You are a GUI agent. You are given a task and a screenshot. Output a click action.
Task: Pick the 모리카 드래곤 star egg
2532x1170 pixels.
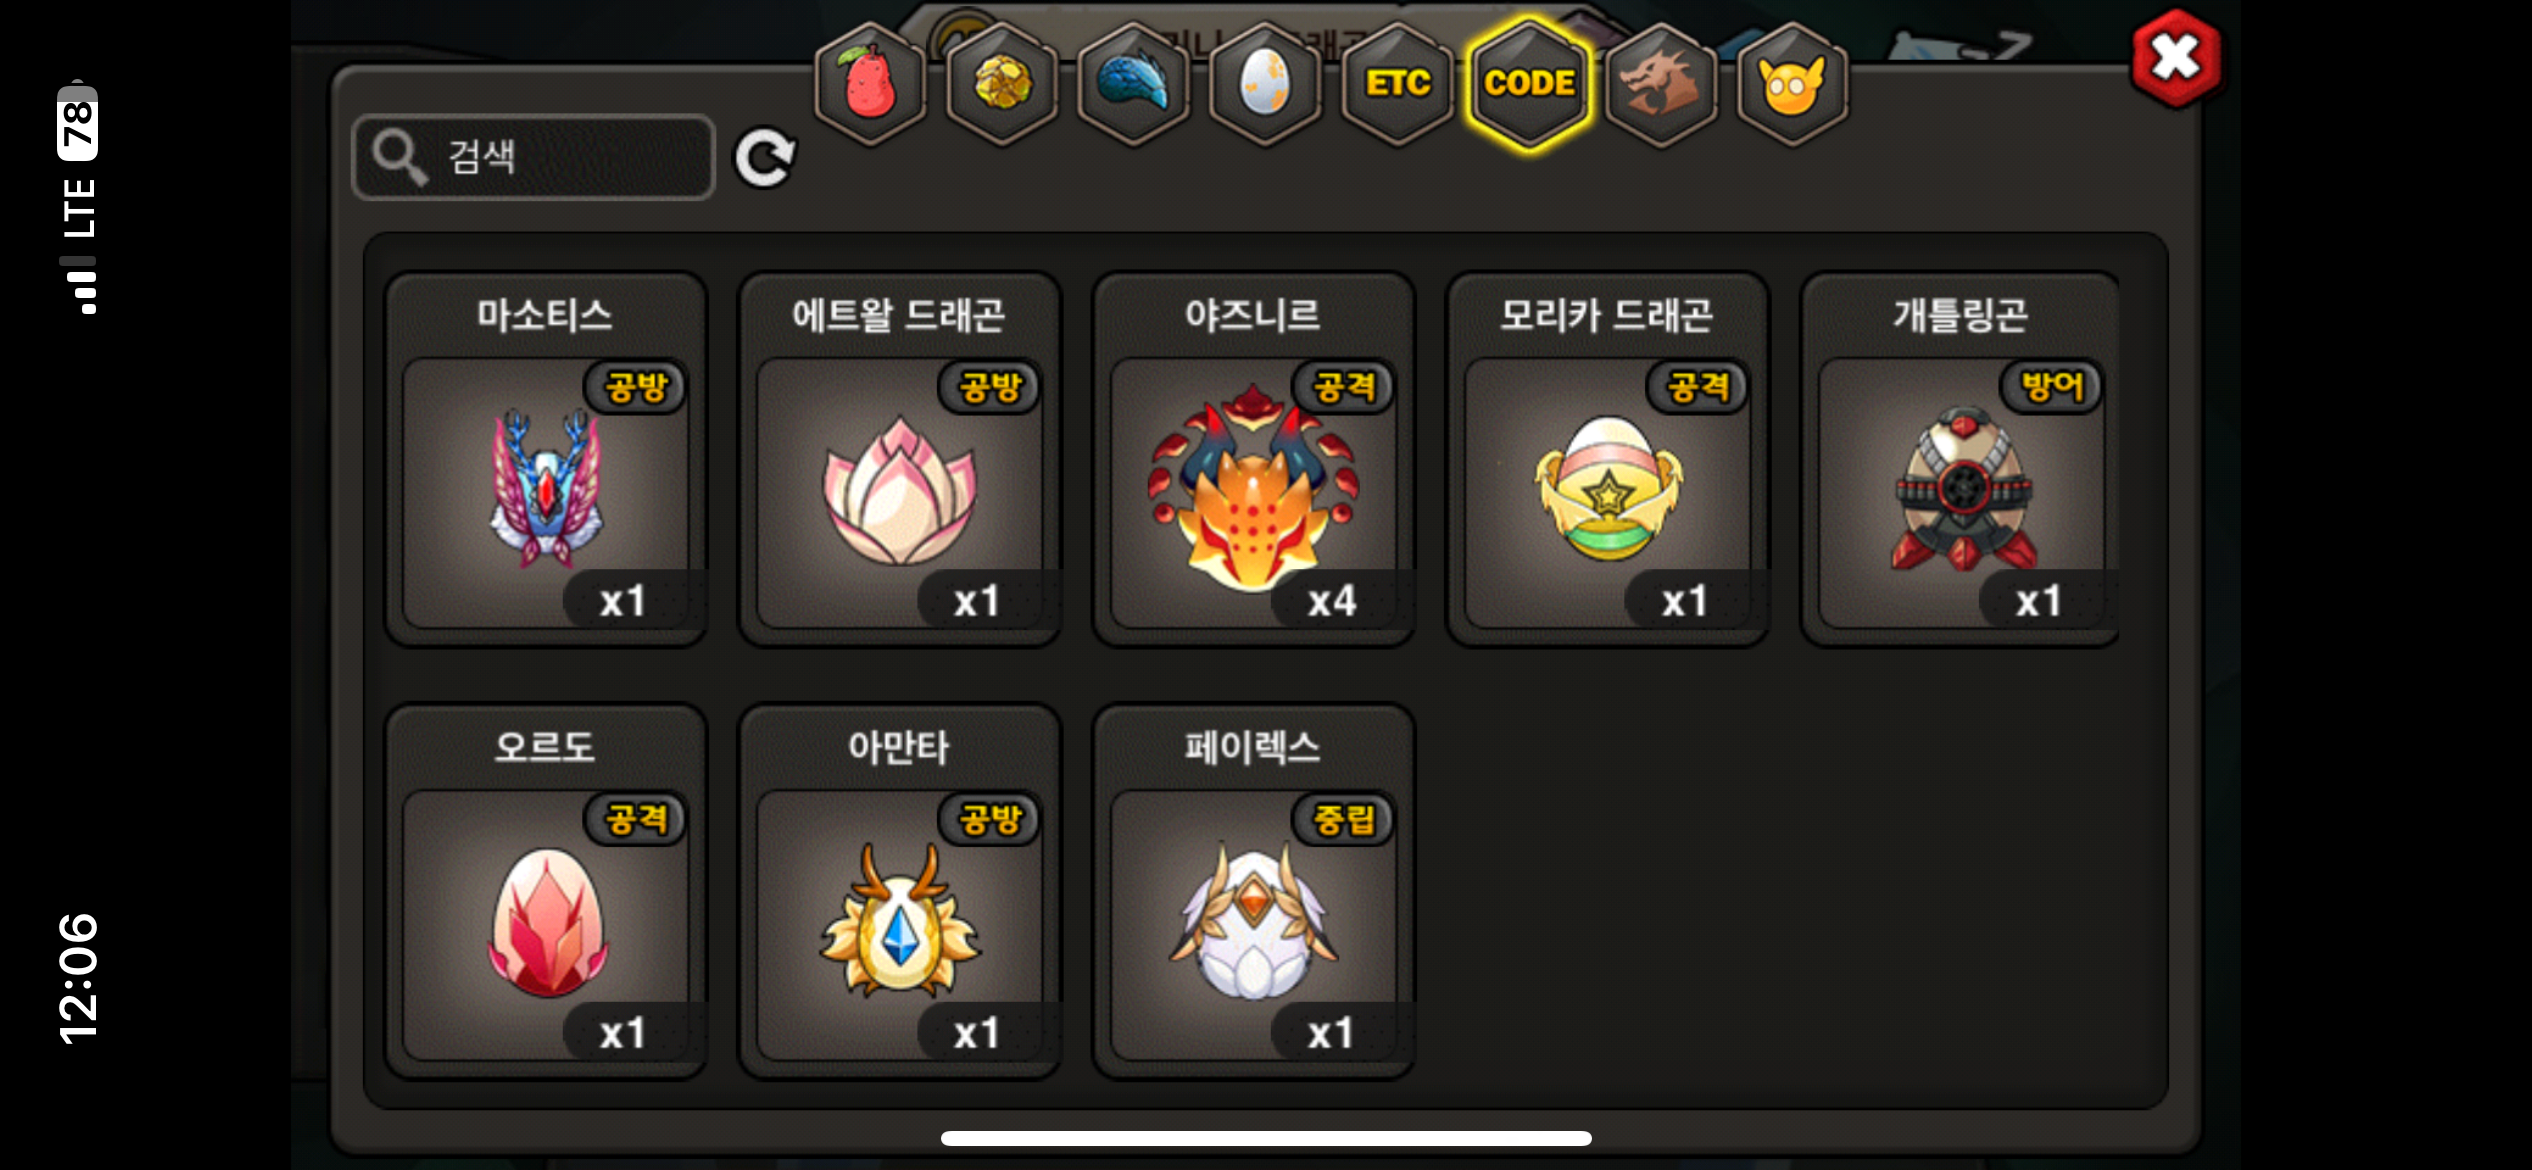(x=1608, y=460)
